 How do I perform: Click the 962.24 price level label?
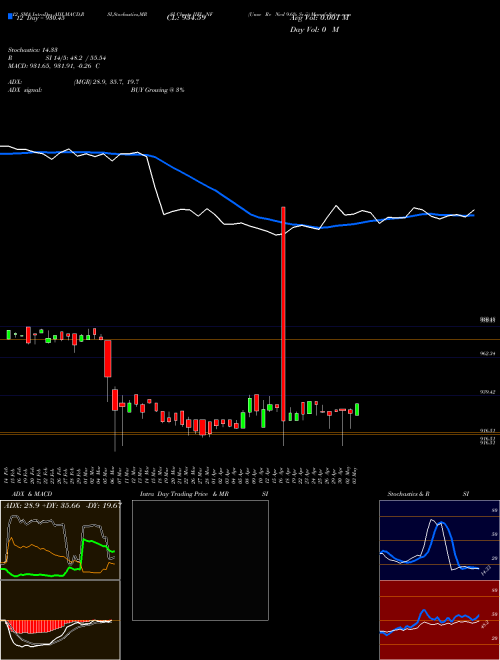tap(487, 354)
